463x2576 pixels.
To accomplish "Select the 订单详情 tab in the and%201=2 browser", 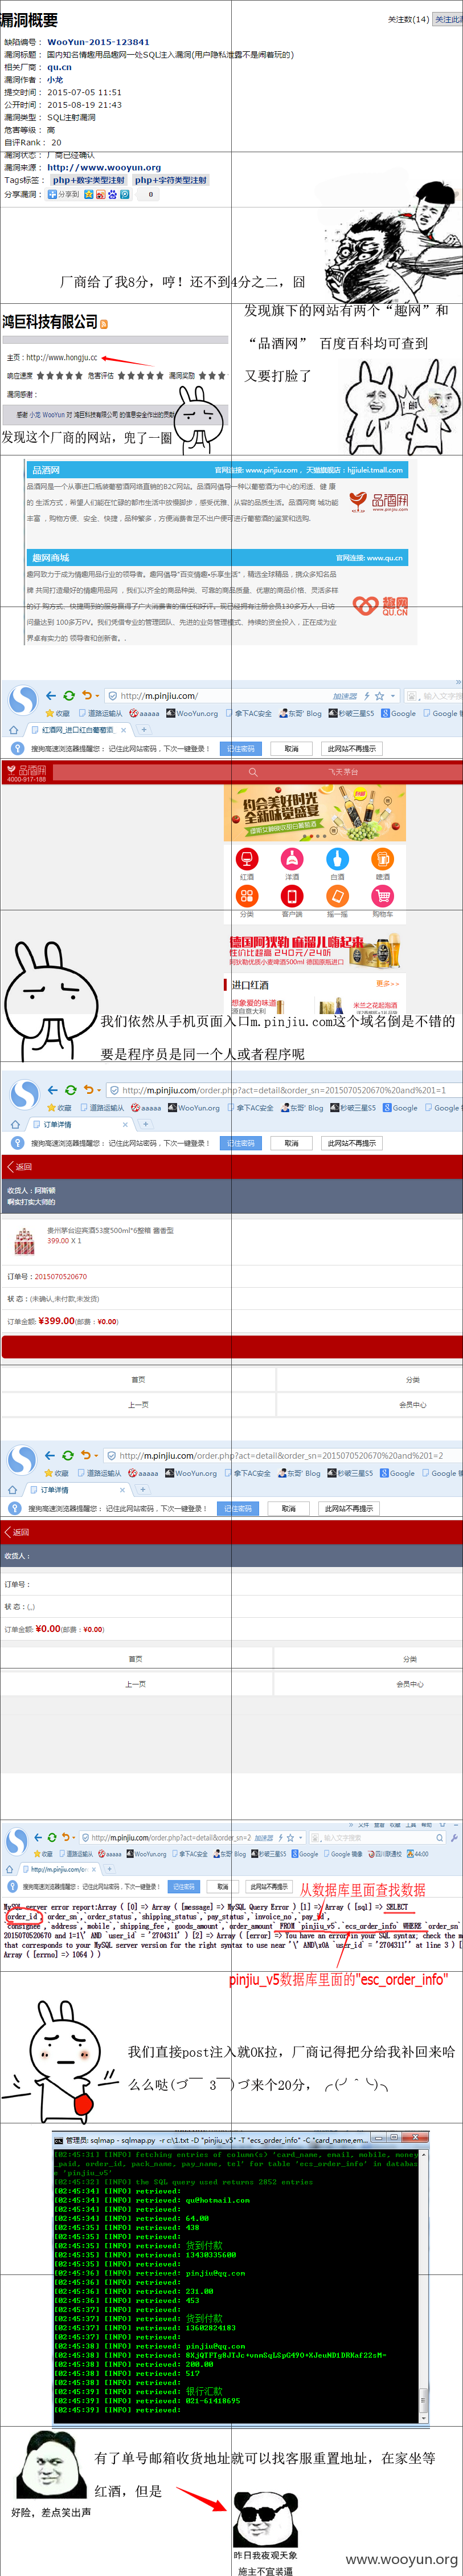I will [75, 1489].
